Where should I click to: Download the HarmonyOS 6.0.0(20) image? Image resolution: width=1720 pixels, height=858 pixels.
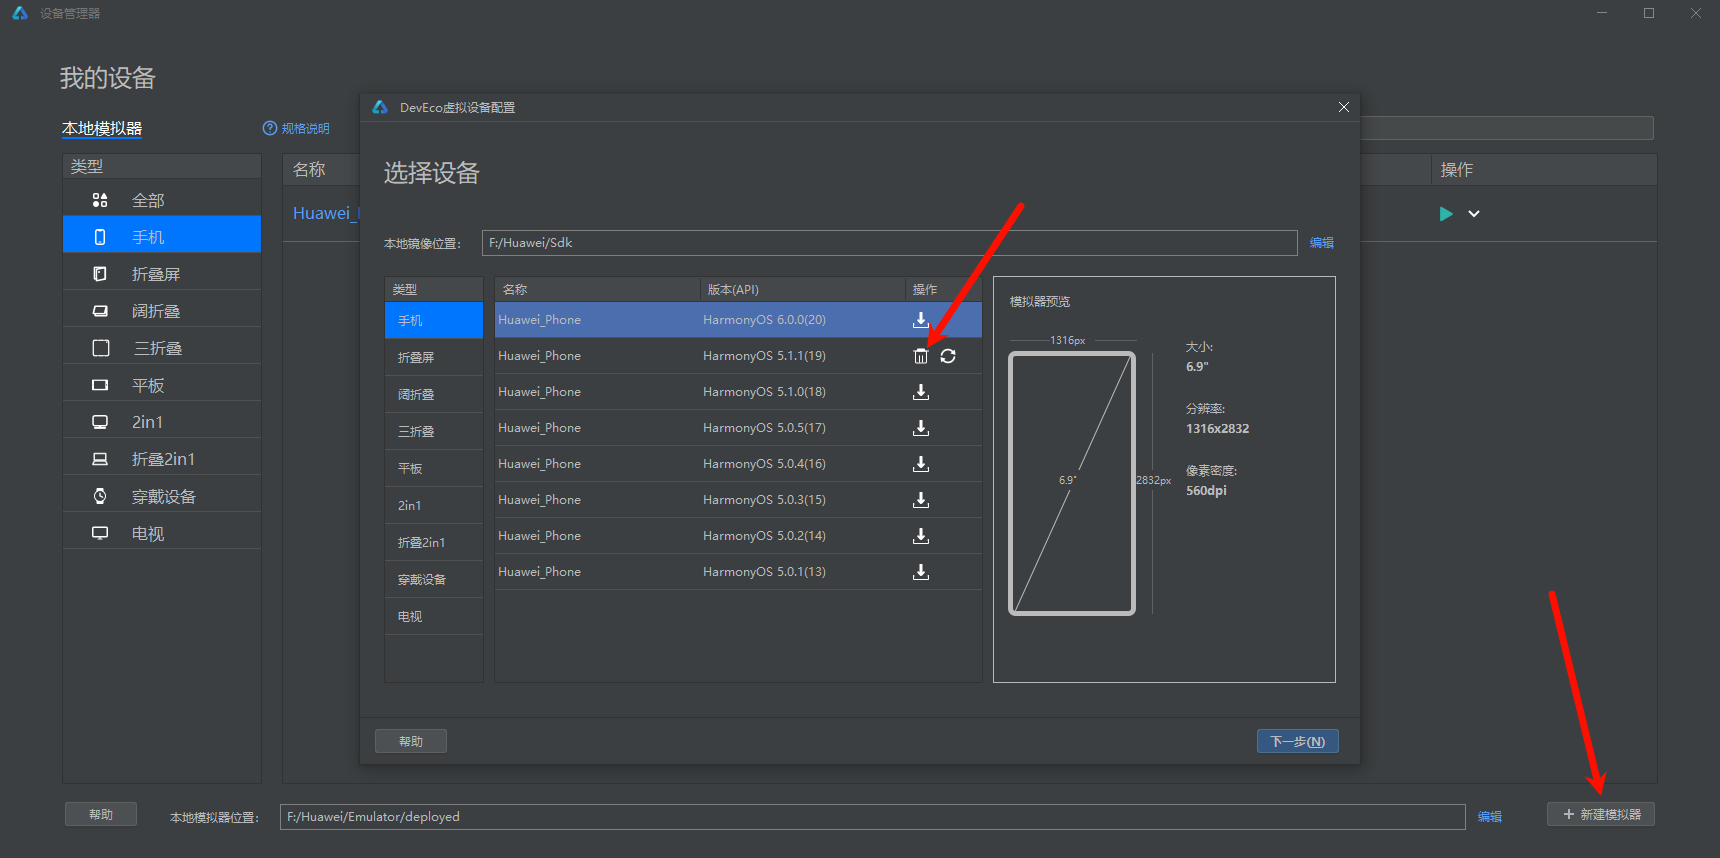click(921, 320)
